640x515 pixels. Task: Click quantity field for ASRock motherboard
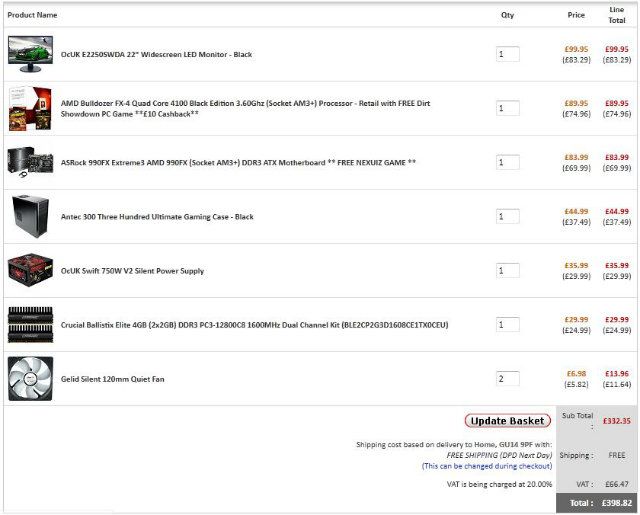(x=508, y=162)
